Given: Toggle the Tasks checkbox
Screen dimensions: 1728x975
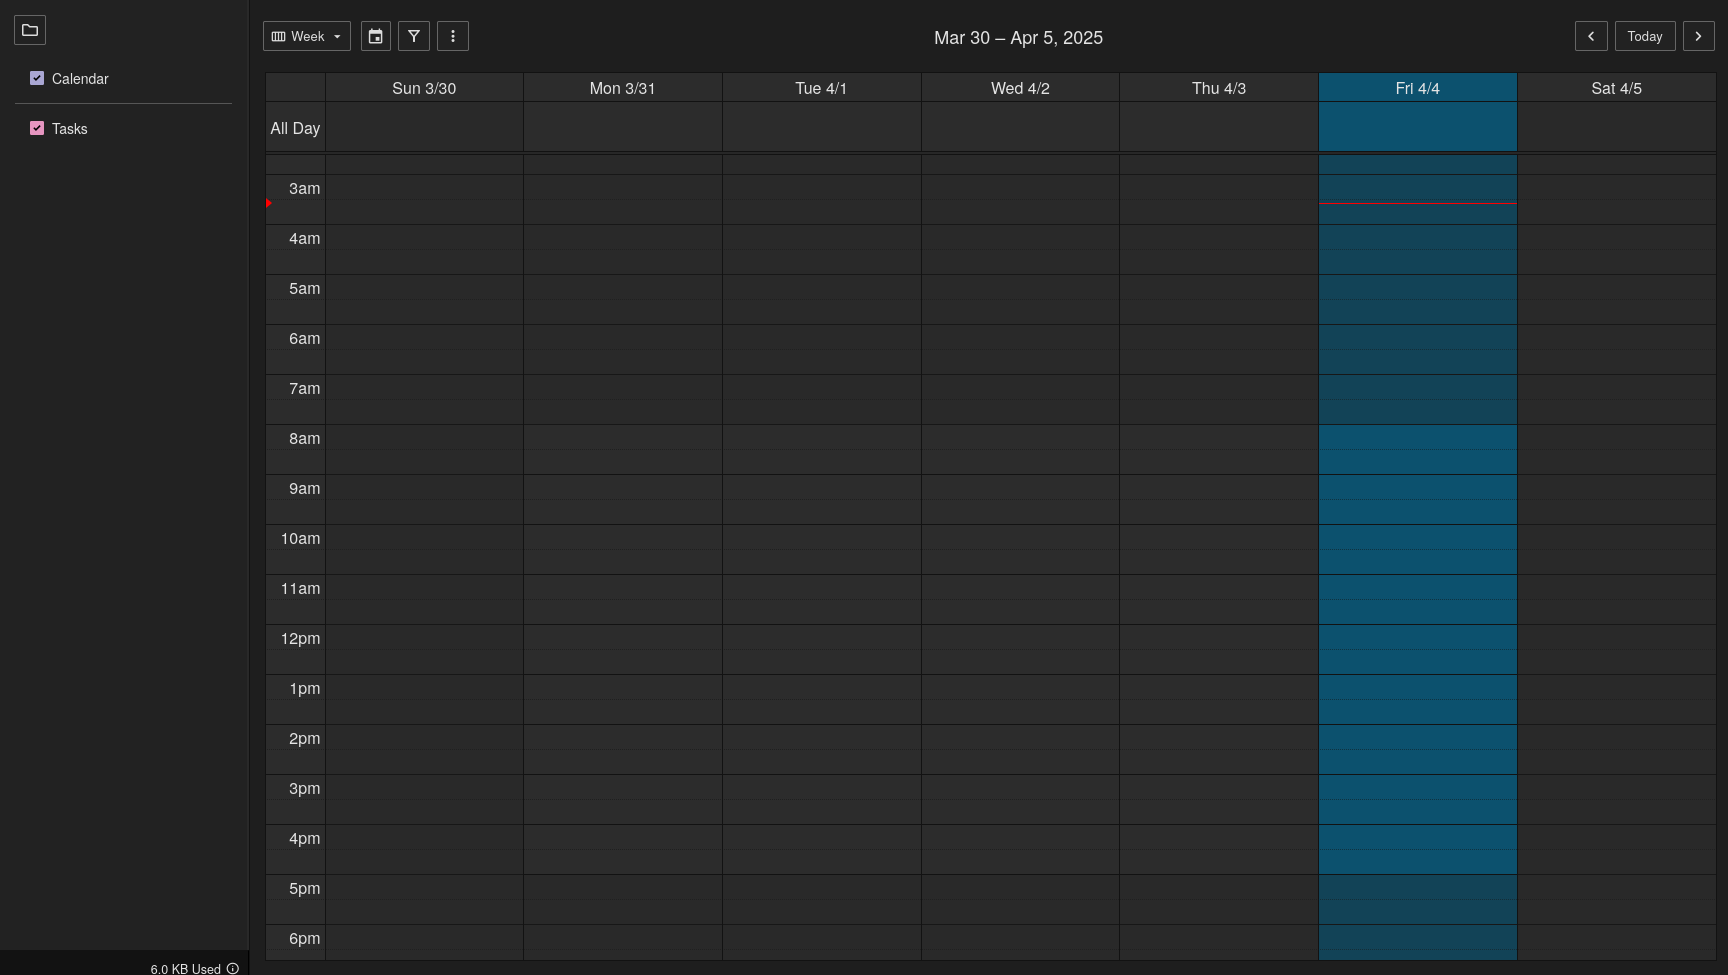Looking at the screenshot, I should pyautogui.click(x=37, y=128).
